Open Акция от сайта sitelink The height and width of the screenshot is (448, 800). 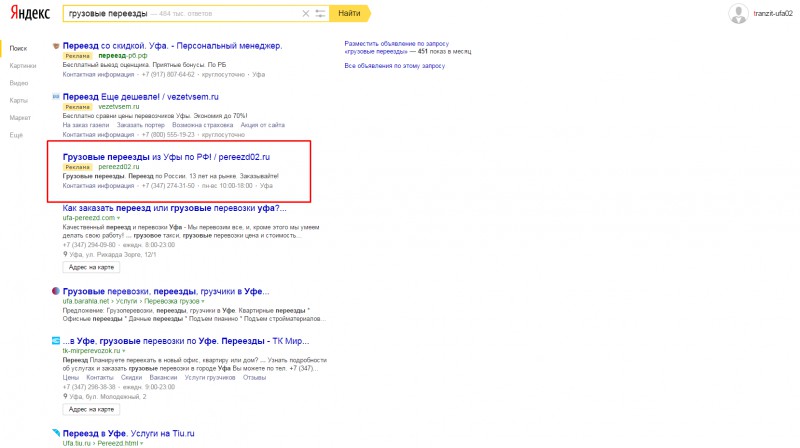pyautogui.click(x=262, y=125)
